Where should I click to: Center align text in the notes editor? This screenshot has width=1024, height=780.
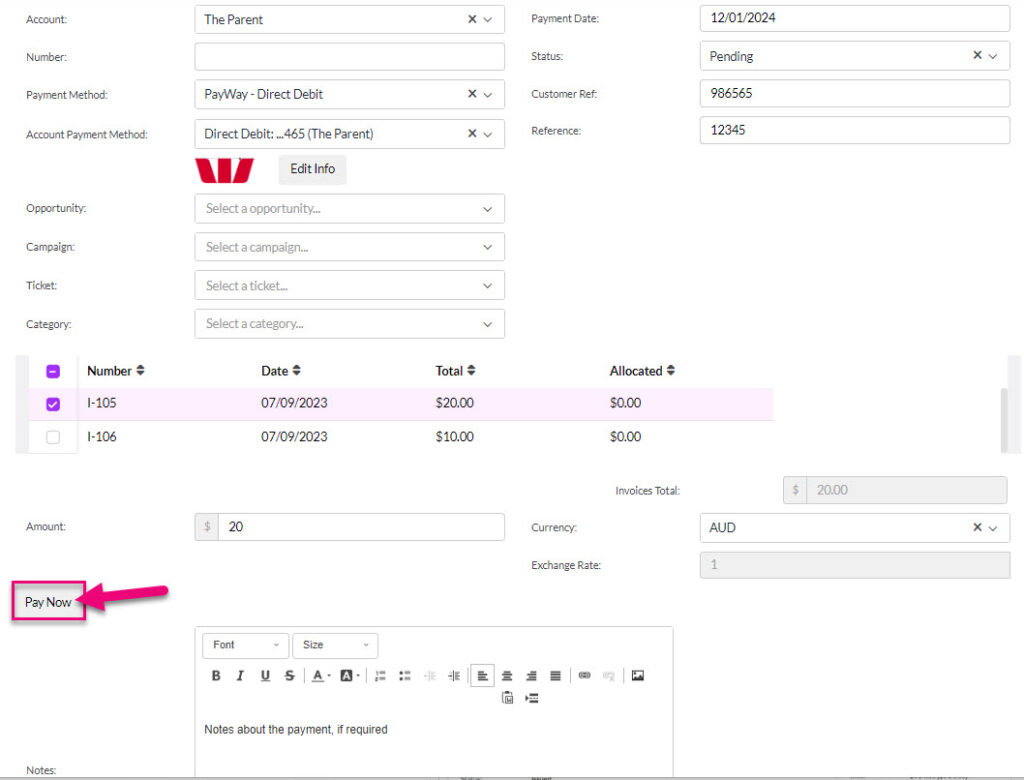click(x=506, y=675)
